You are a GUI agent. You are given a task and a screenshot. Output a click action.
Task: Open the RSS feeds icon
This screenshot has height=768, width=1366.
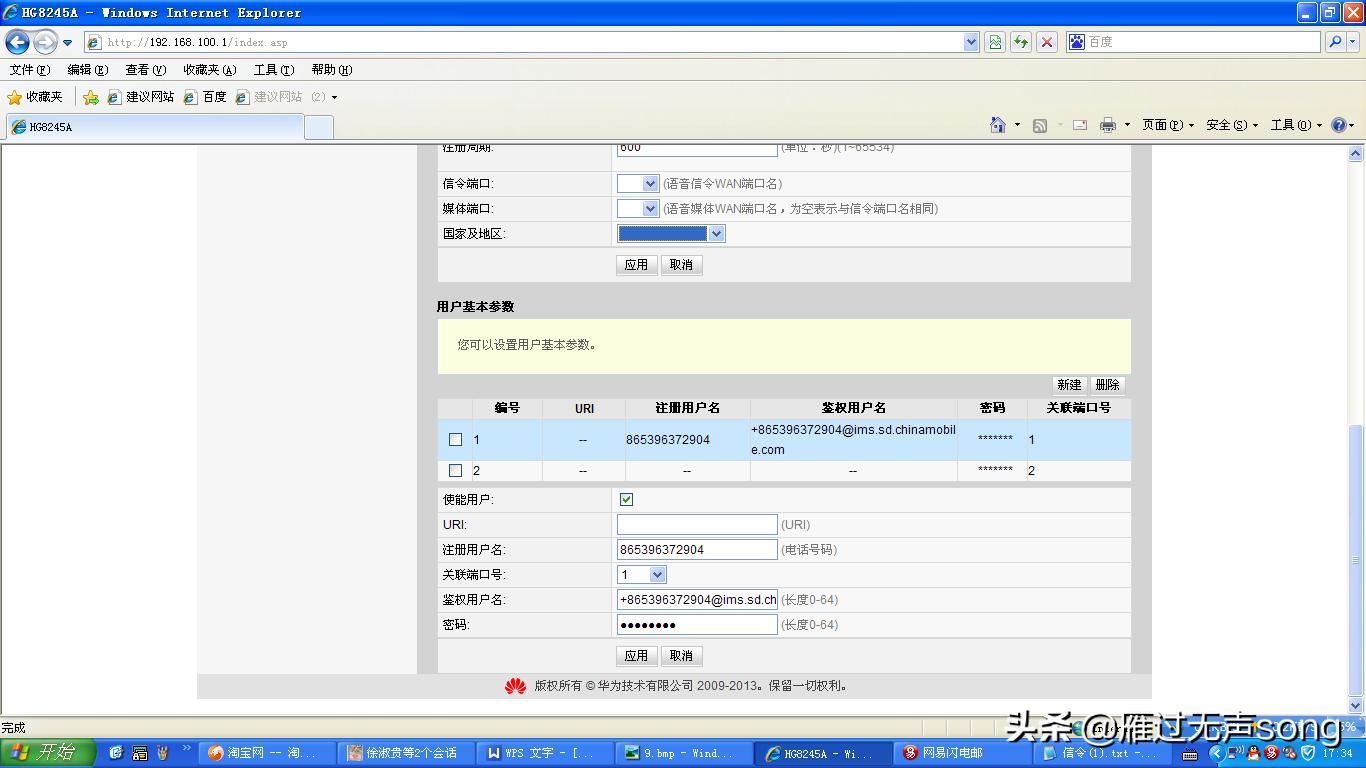tap(1039, 124)
